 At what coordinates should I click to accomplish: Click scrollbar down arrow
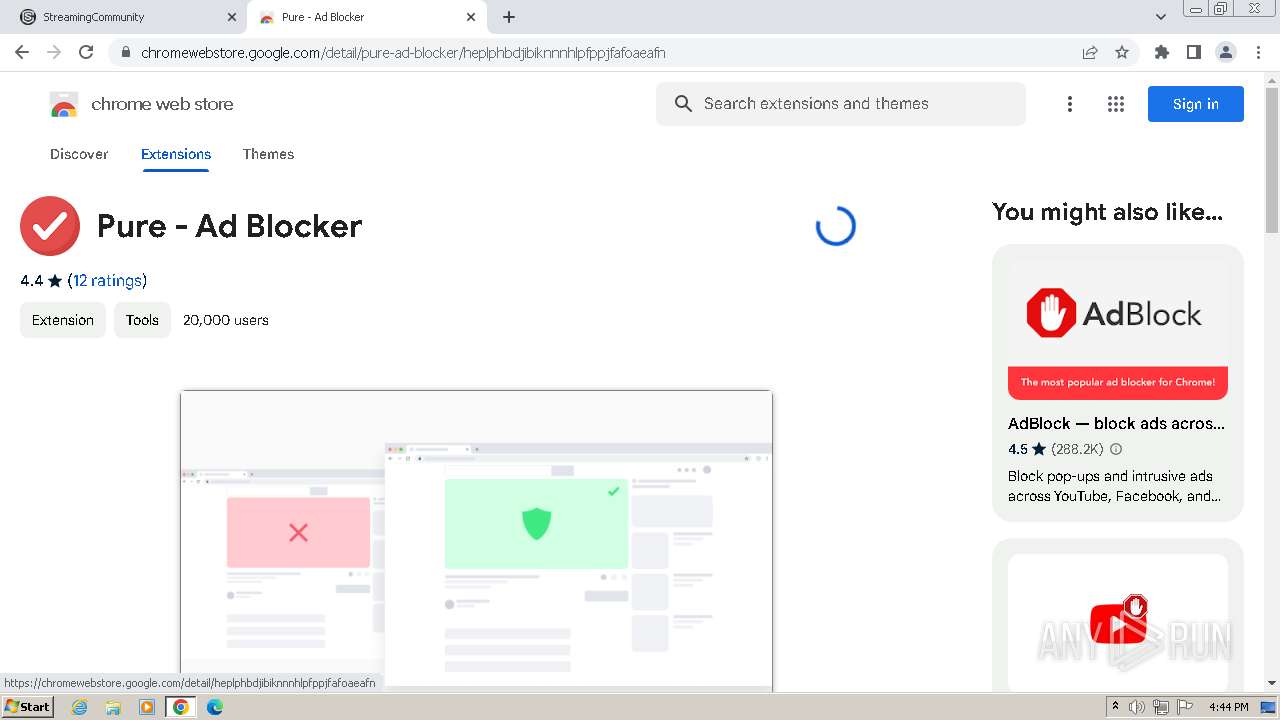coord(1272,683)
